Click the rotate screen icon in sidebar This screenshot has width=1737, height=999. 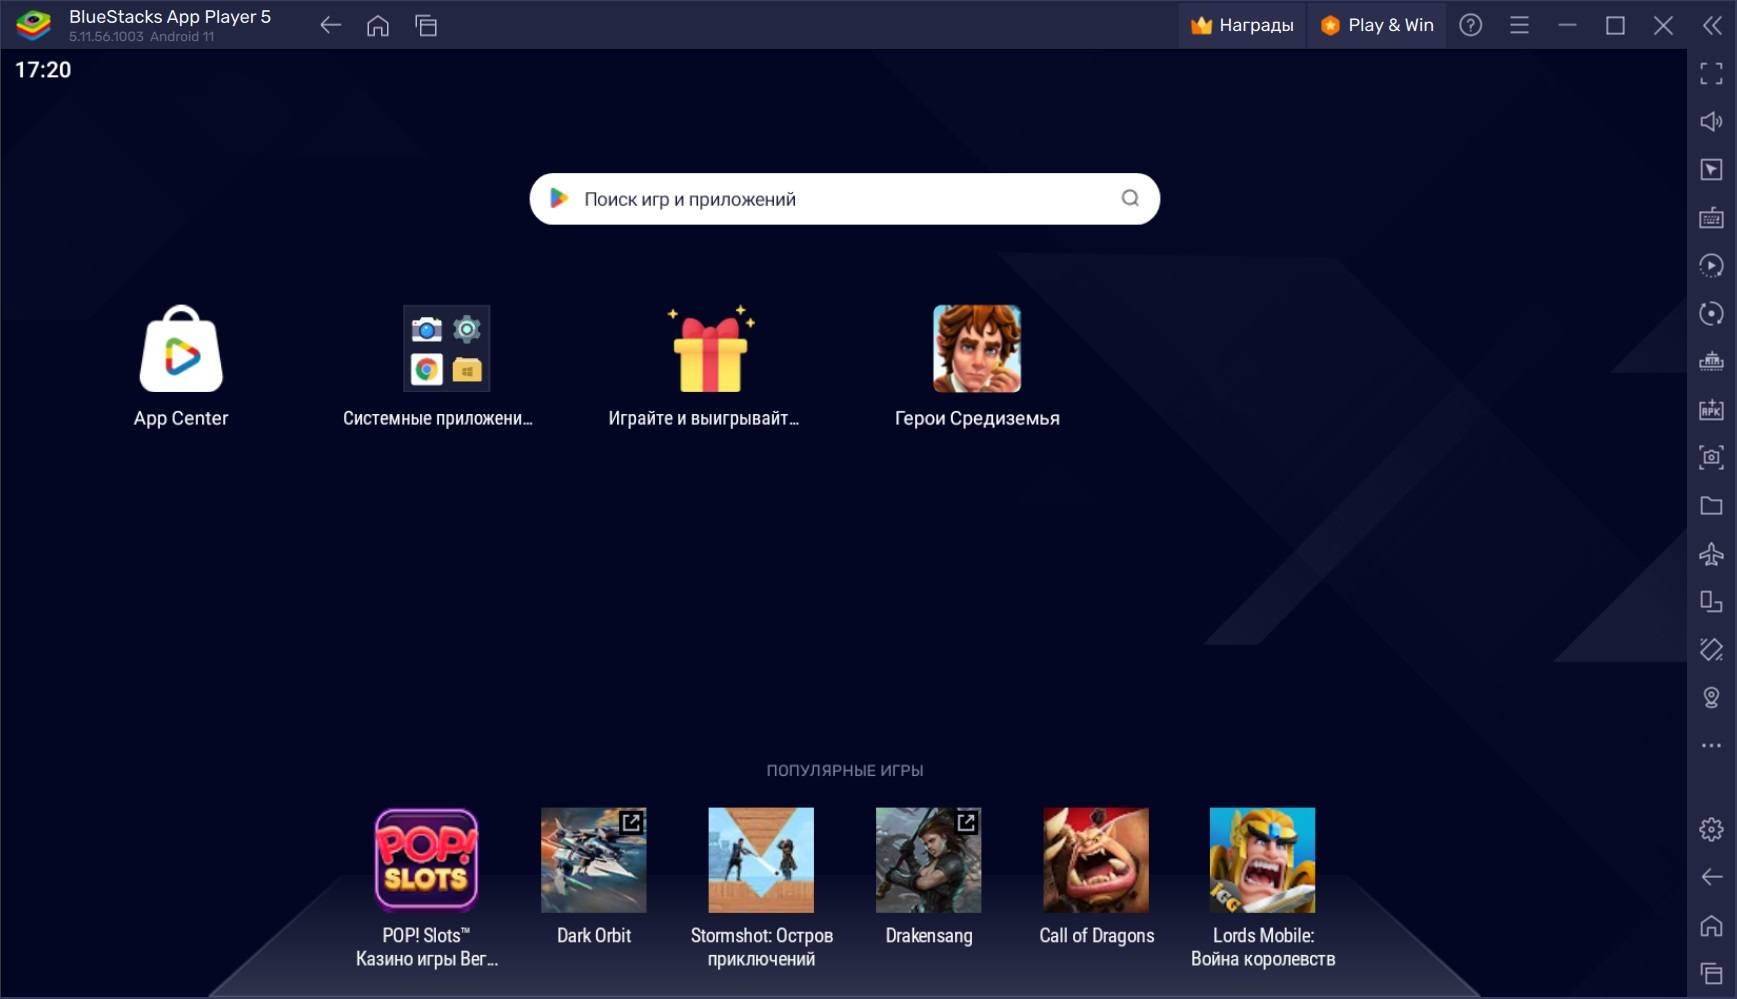[x=1711, y=601]
